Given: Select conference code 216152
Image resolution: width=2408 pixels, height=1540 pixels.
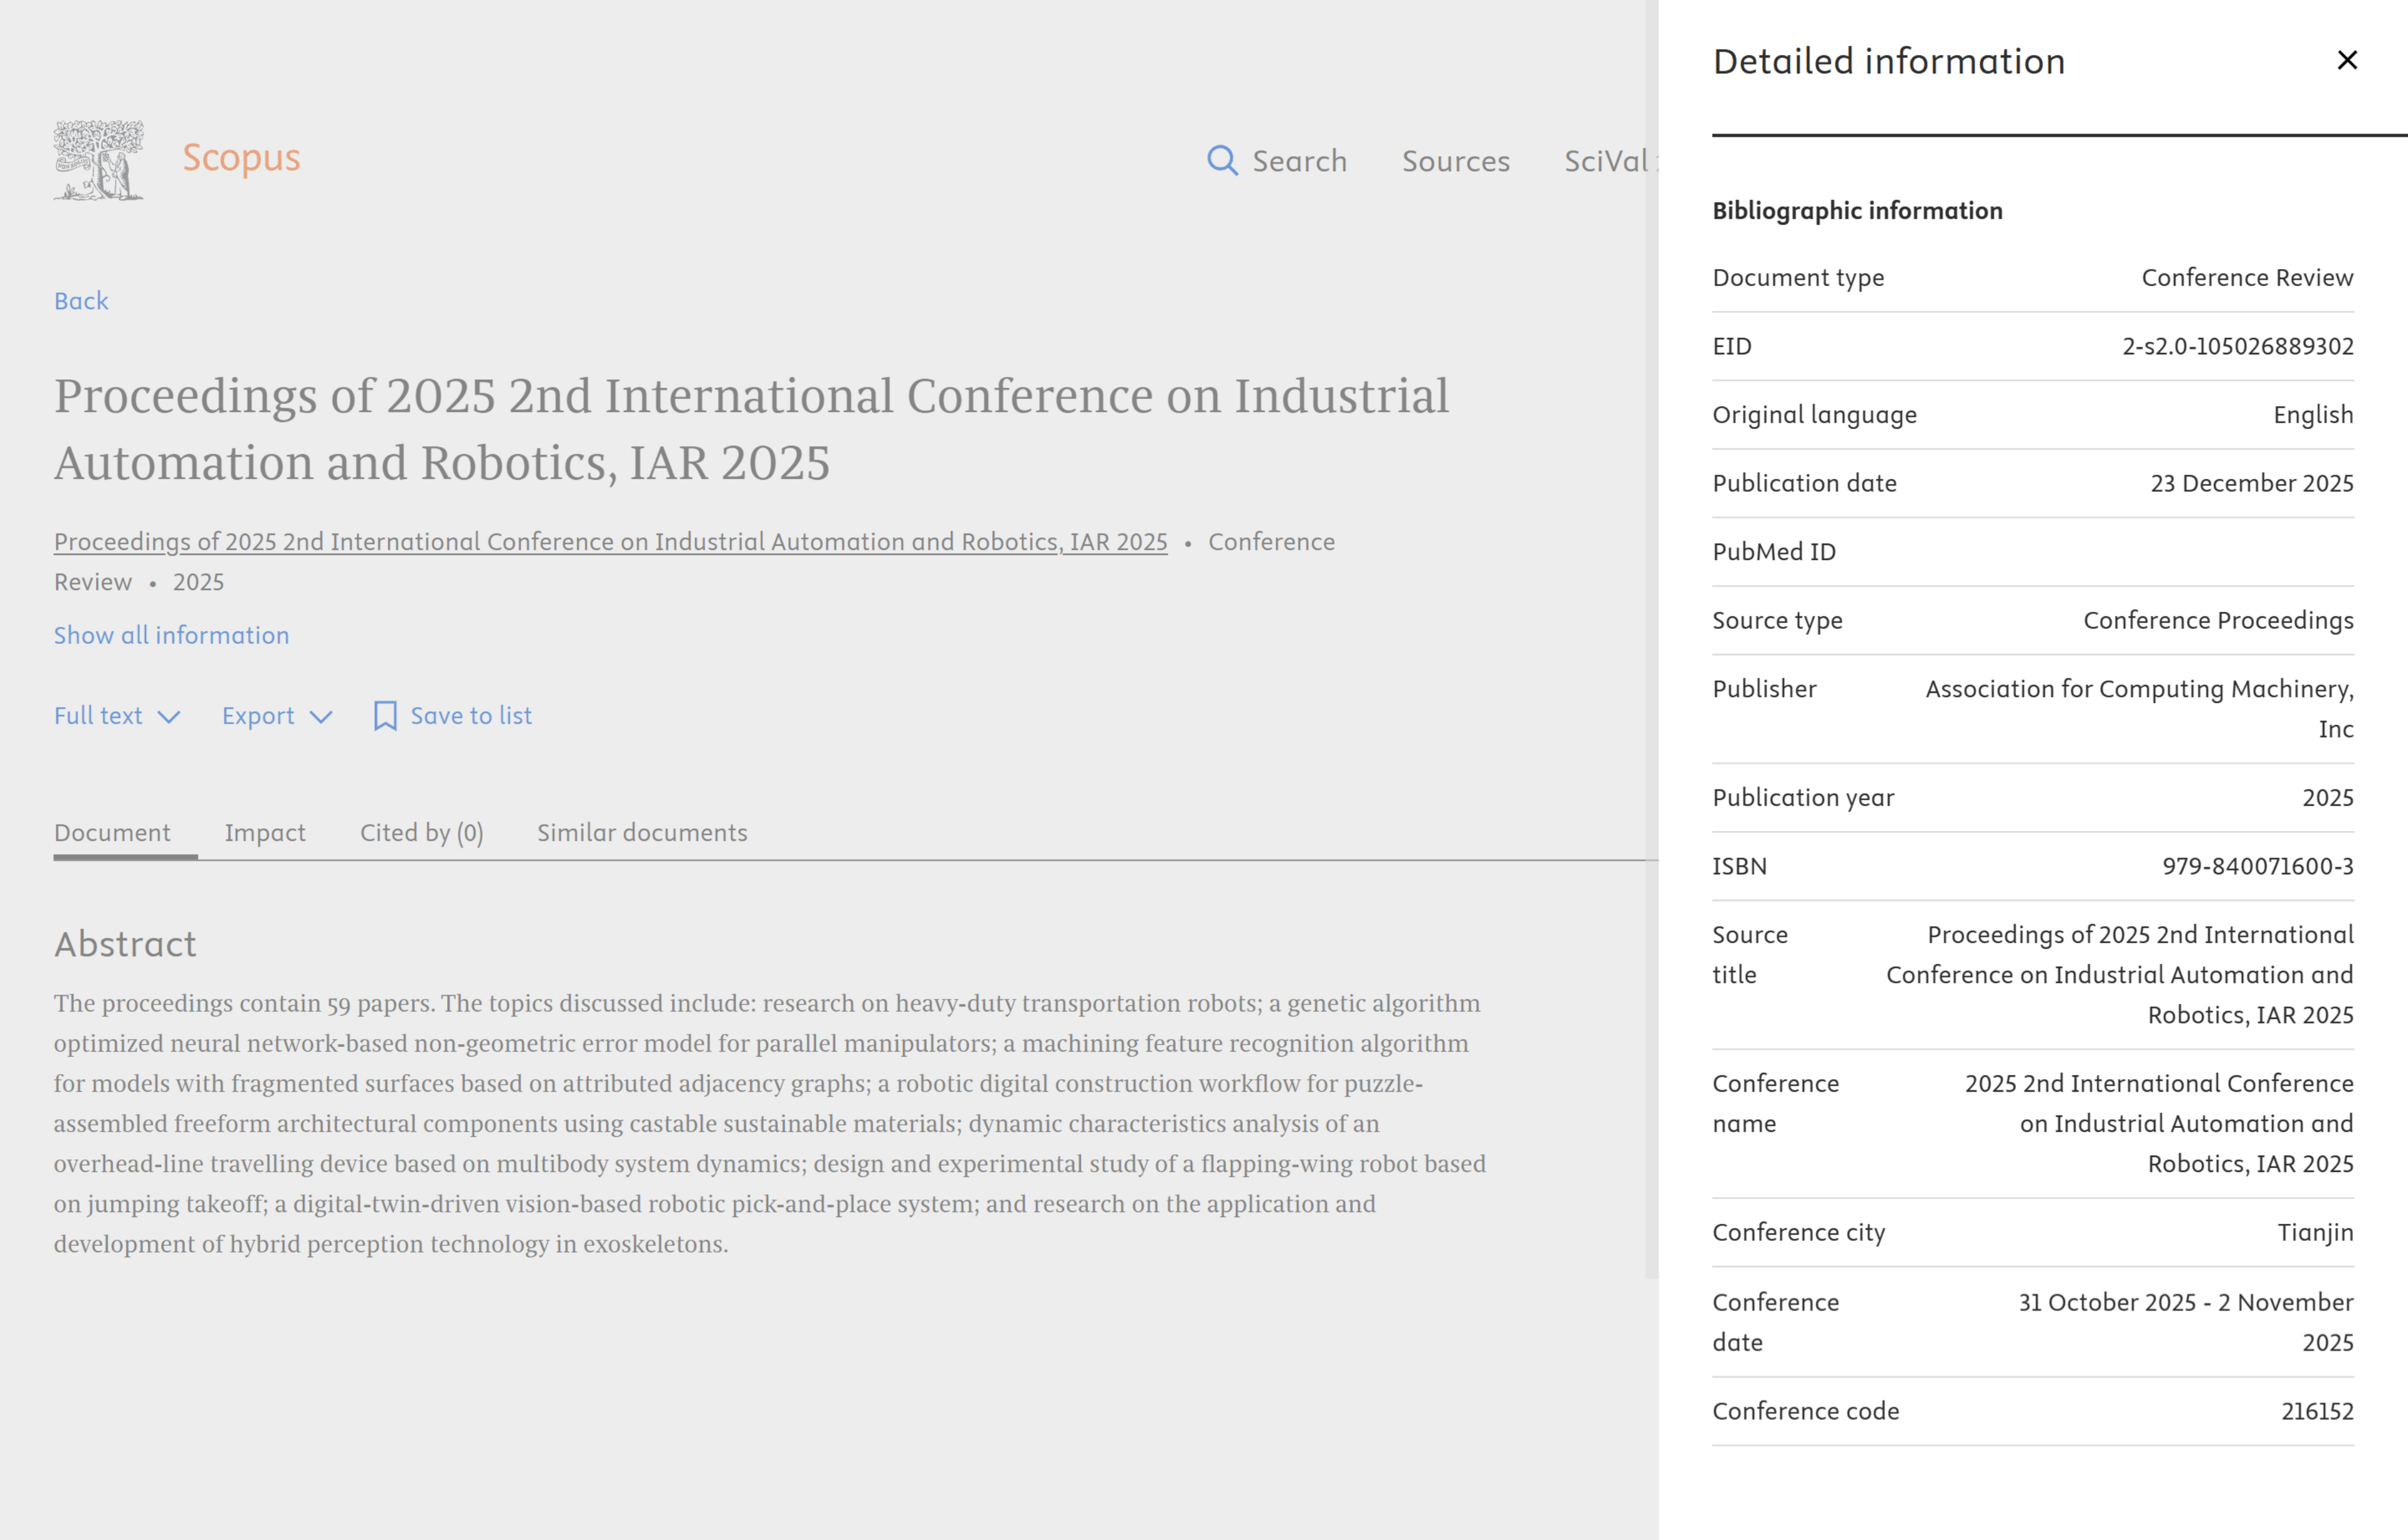Looking at the screenshot, I should pos(2317,1411).
